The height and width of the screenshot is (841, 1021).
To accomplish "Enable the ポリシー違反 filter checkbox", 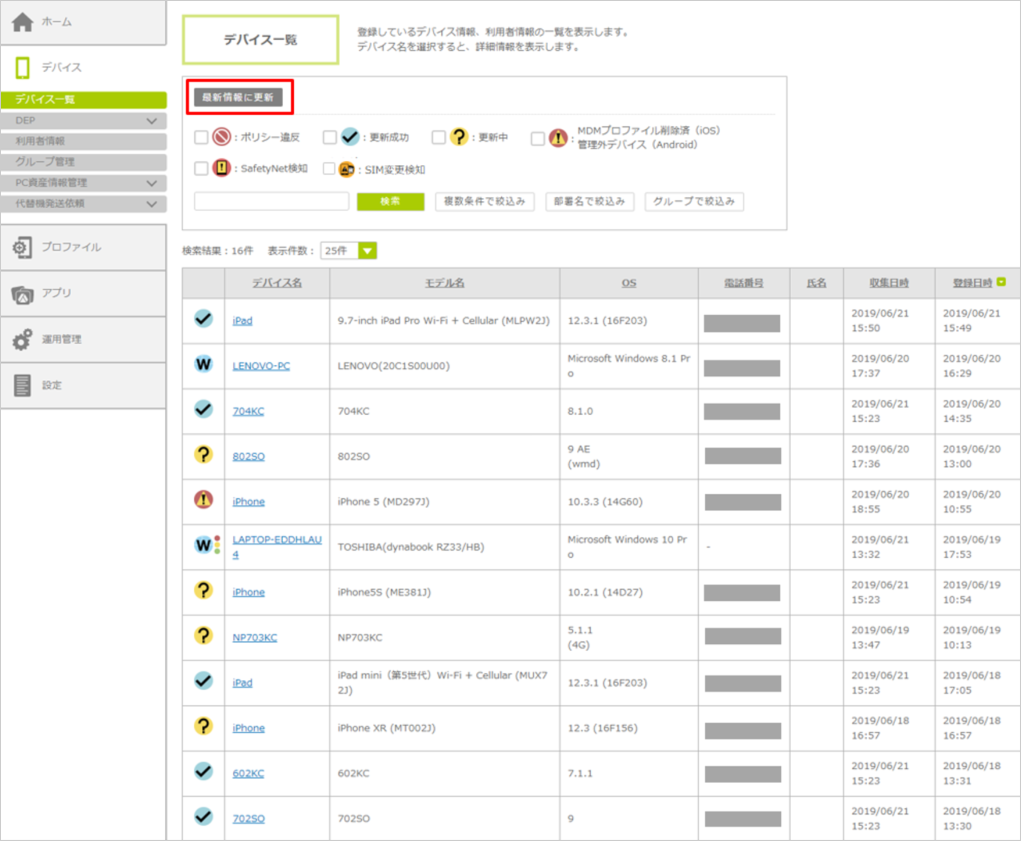I will 201,138.
